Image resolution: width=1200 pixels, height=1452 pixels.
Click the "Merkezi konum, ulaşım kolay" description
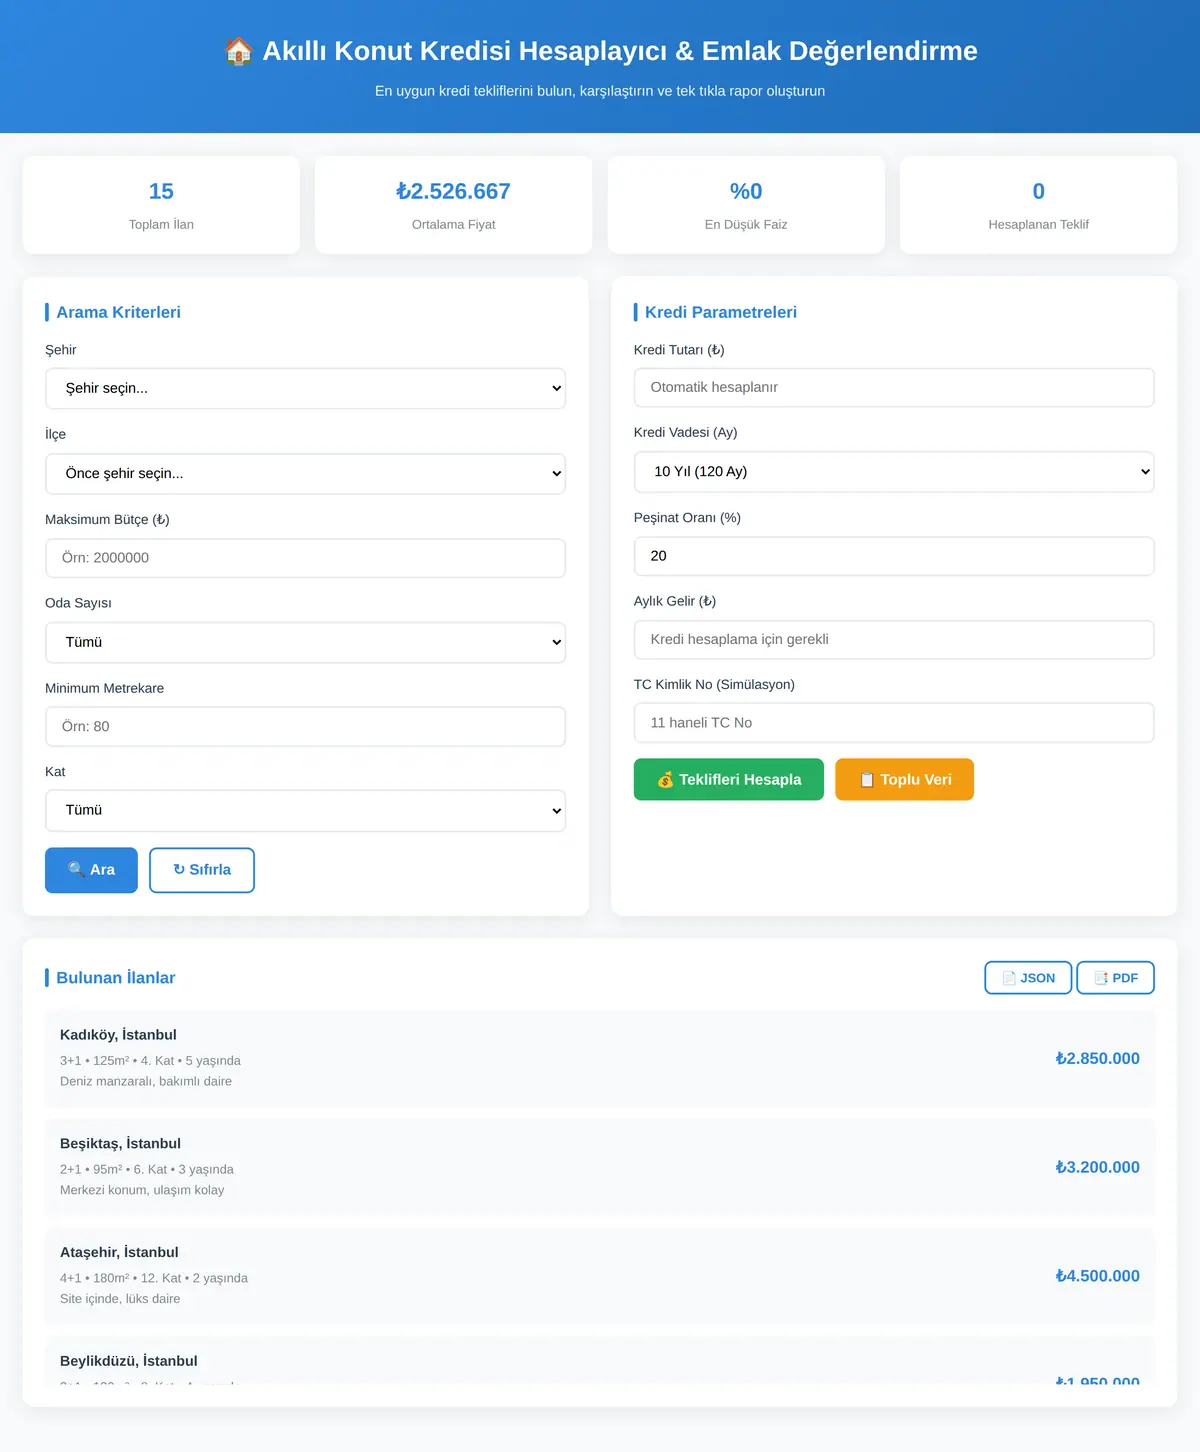pyautogui.click(x=142, y=1190)
